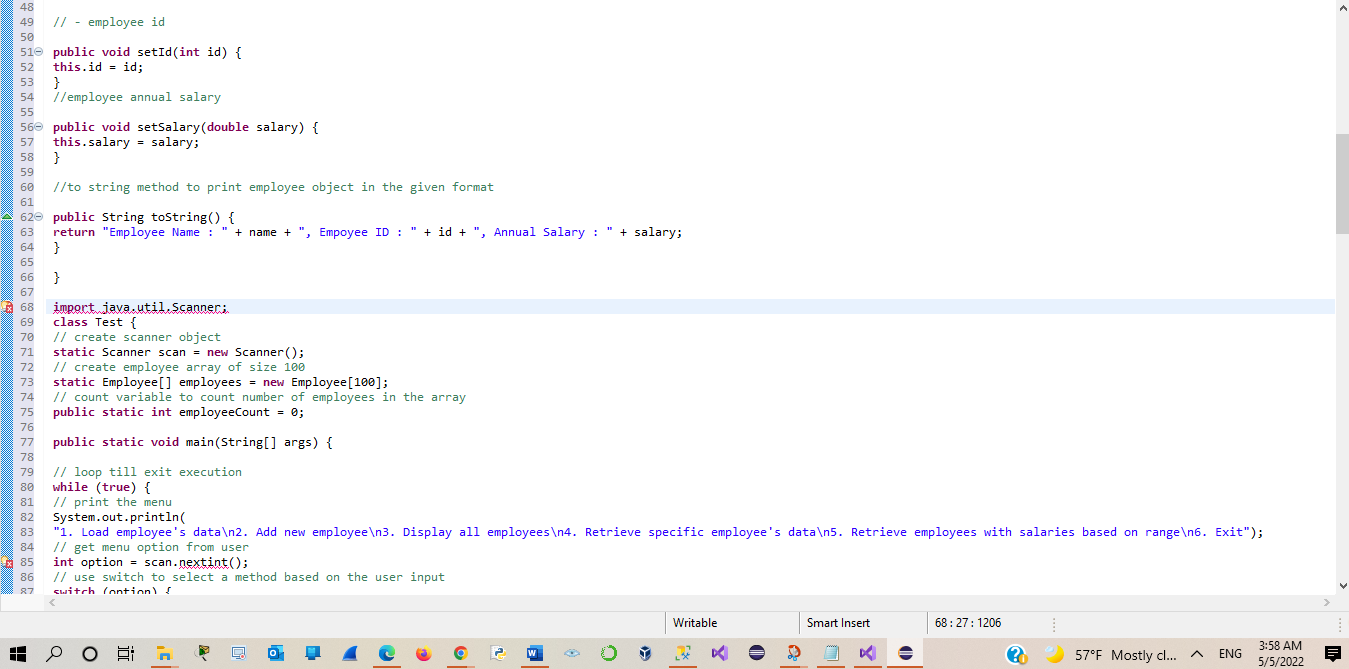The height and width of the screenshot is (669, 1349).
Task: Toggle Smart Insert mode in the status bar
Action: click(x=840, y=623)
